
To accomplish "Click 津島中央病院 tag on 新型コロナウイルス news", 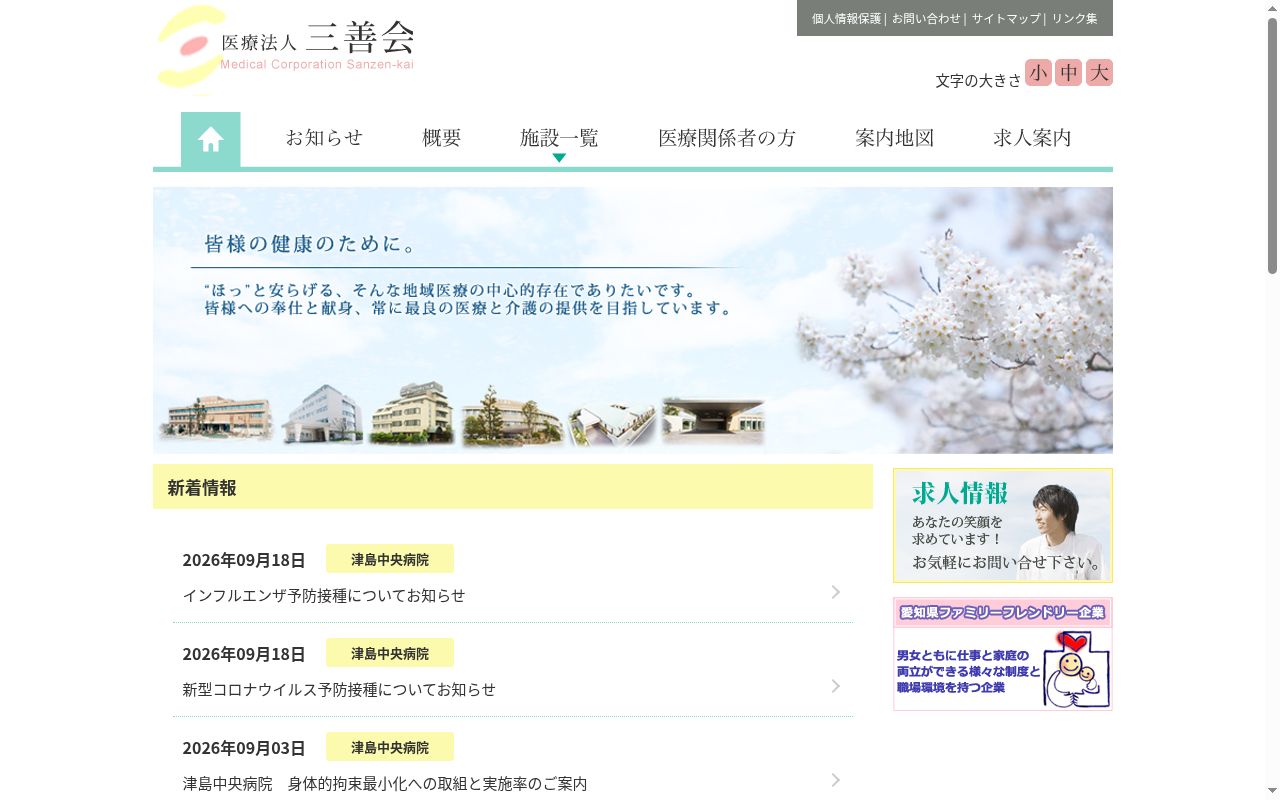I will coord(390,653).
